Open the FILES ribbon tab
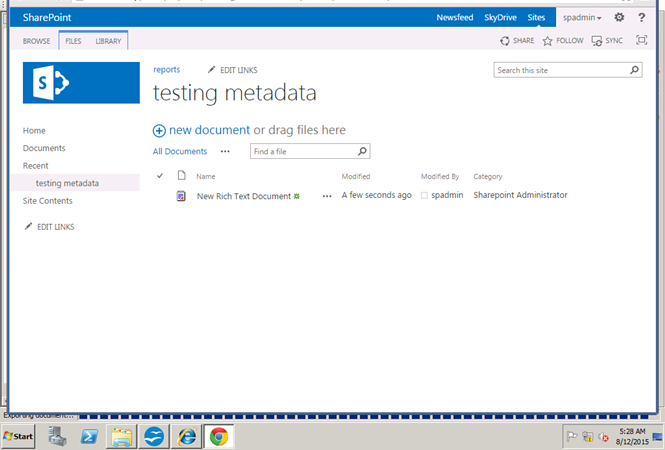This screenshot has height=450, width=665. point(73,41)
